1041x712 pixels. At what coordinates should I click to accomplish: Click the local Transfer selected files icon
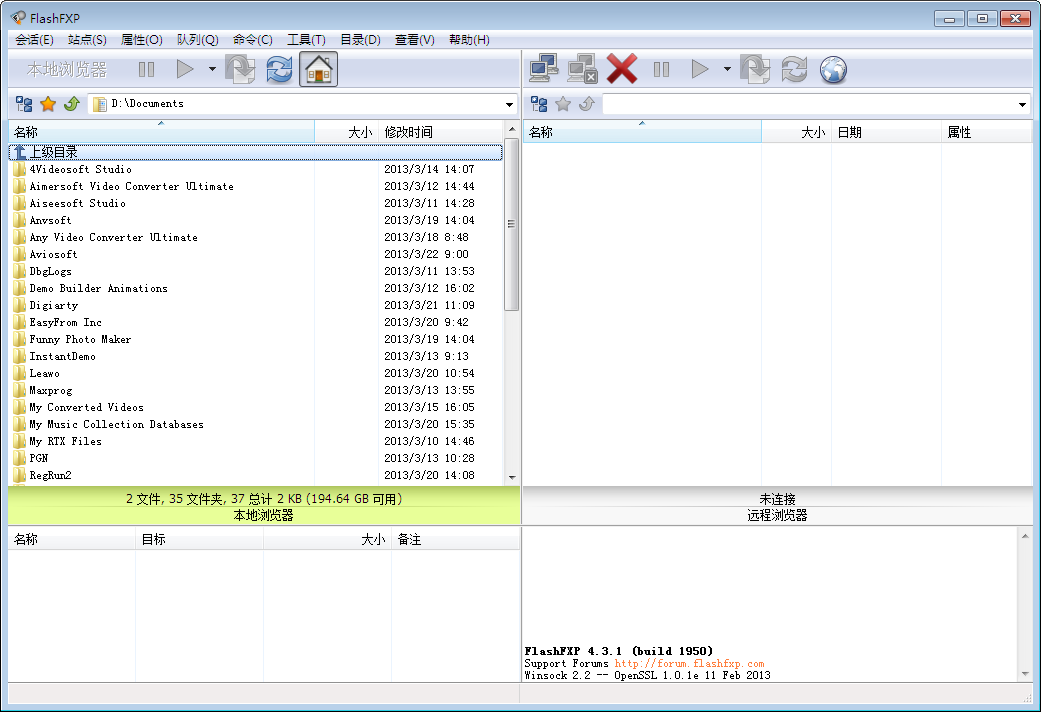[240, 70]
